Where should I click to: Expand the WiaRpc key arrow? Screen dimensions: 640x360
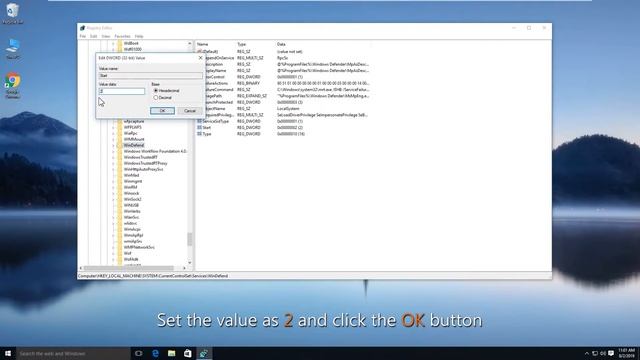click(x=113, y=133)
